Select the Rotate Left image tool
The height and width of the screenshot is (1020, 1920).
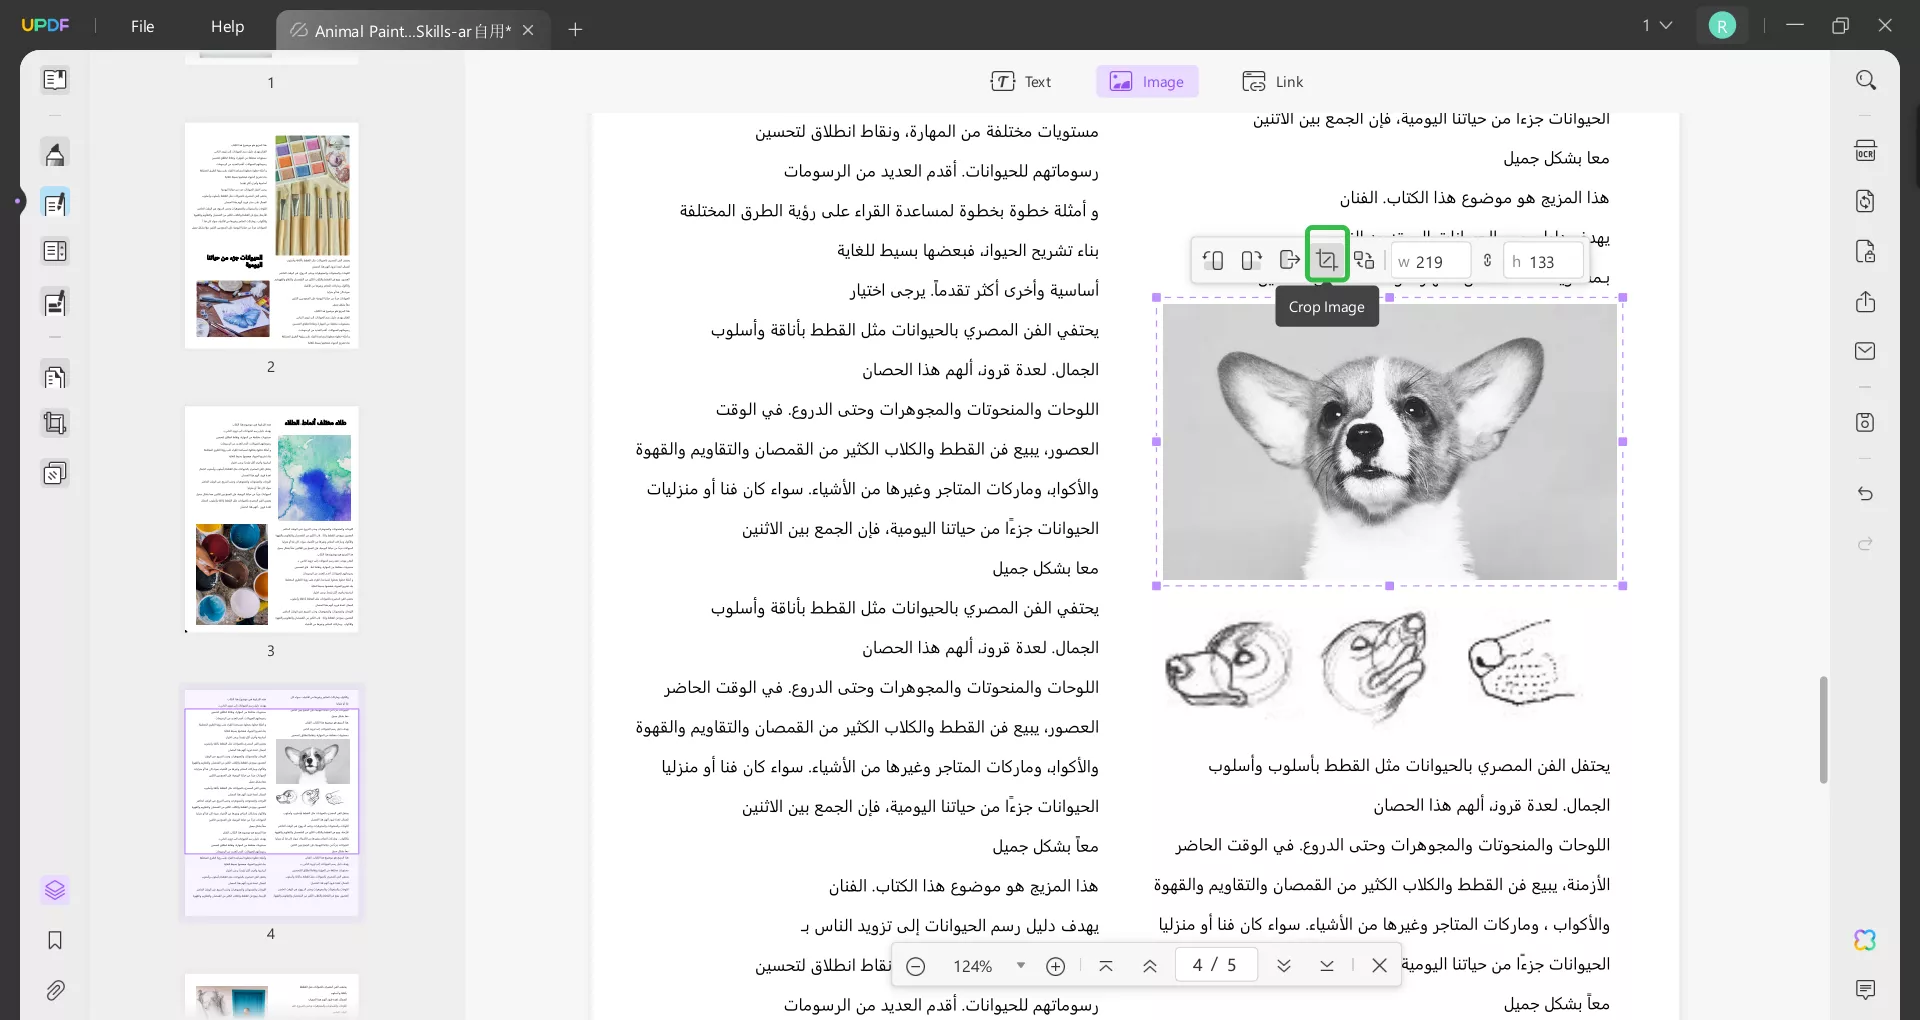point(1213,259)
